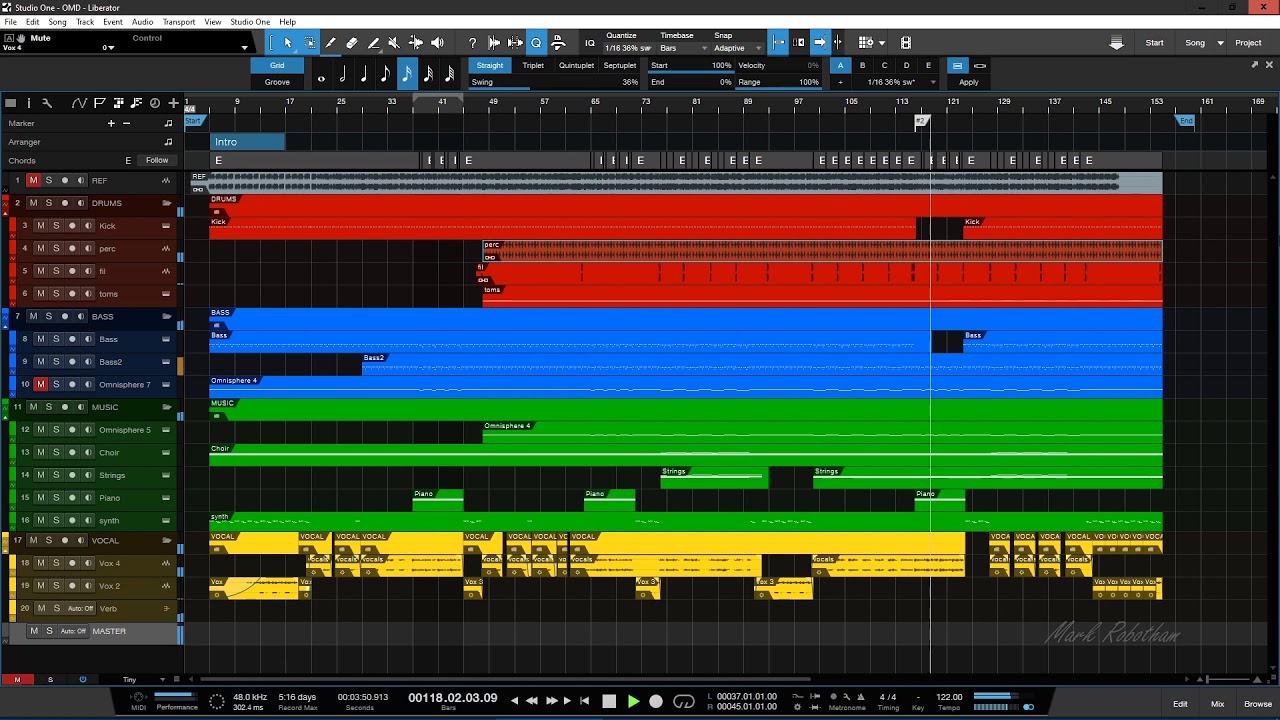Select the Eraser tool

(x=351, y=43)
